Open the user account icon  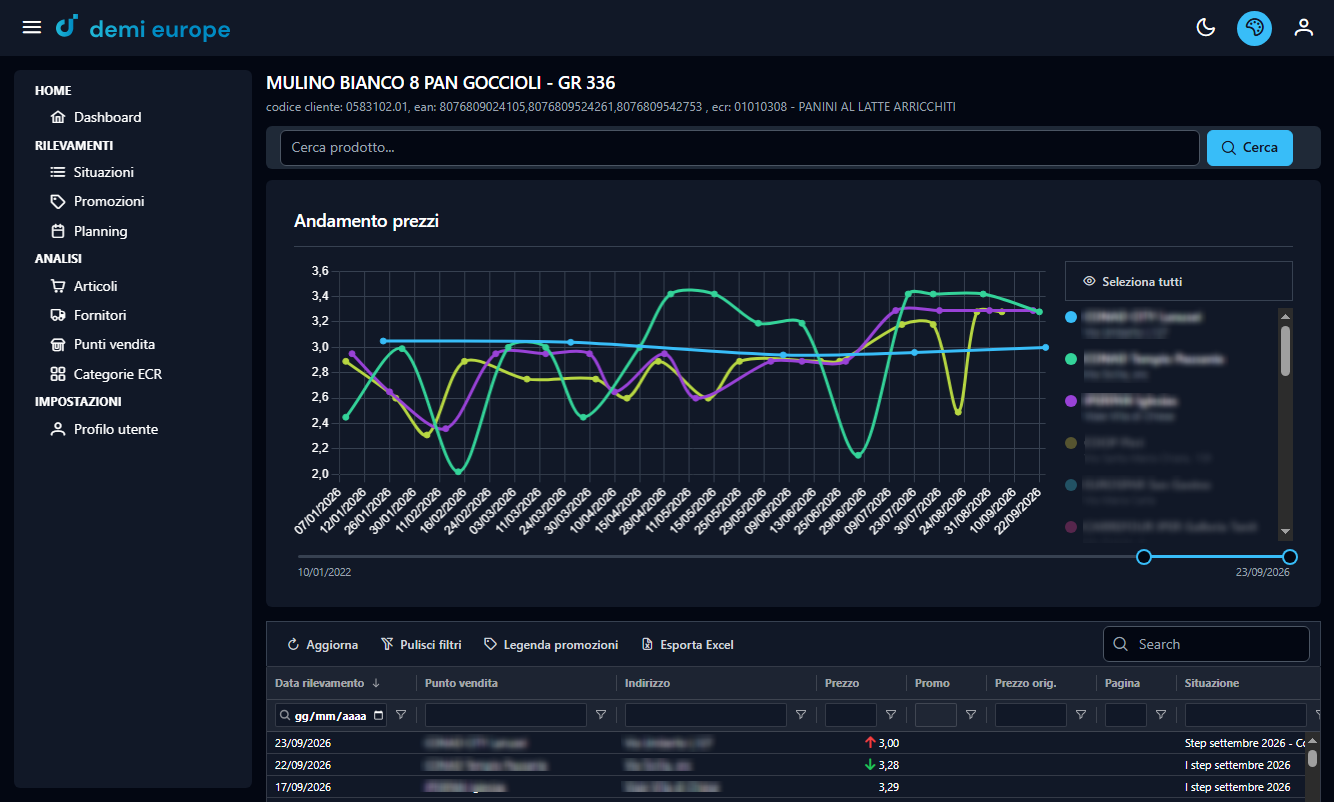(1303, 28)
